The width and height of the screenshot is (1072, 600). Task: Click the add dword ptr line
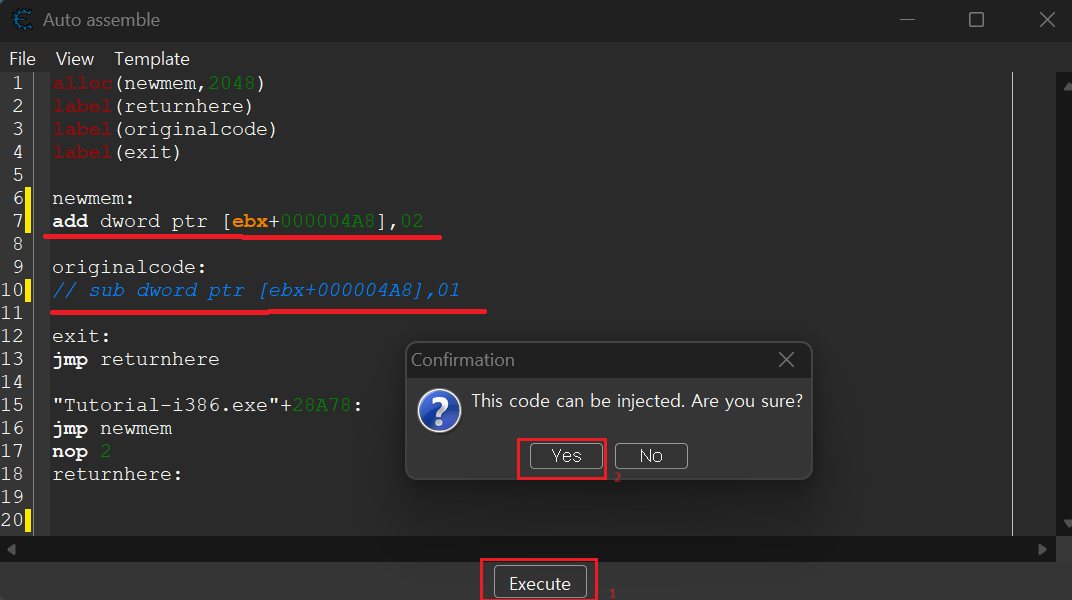[238, 221]
